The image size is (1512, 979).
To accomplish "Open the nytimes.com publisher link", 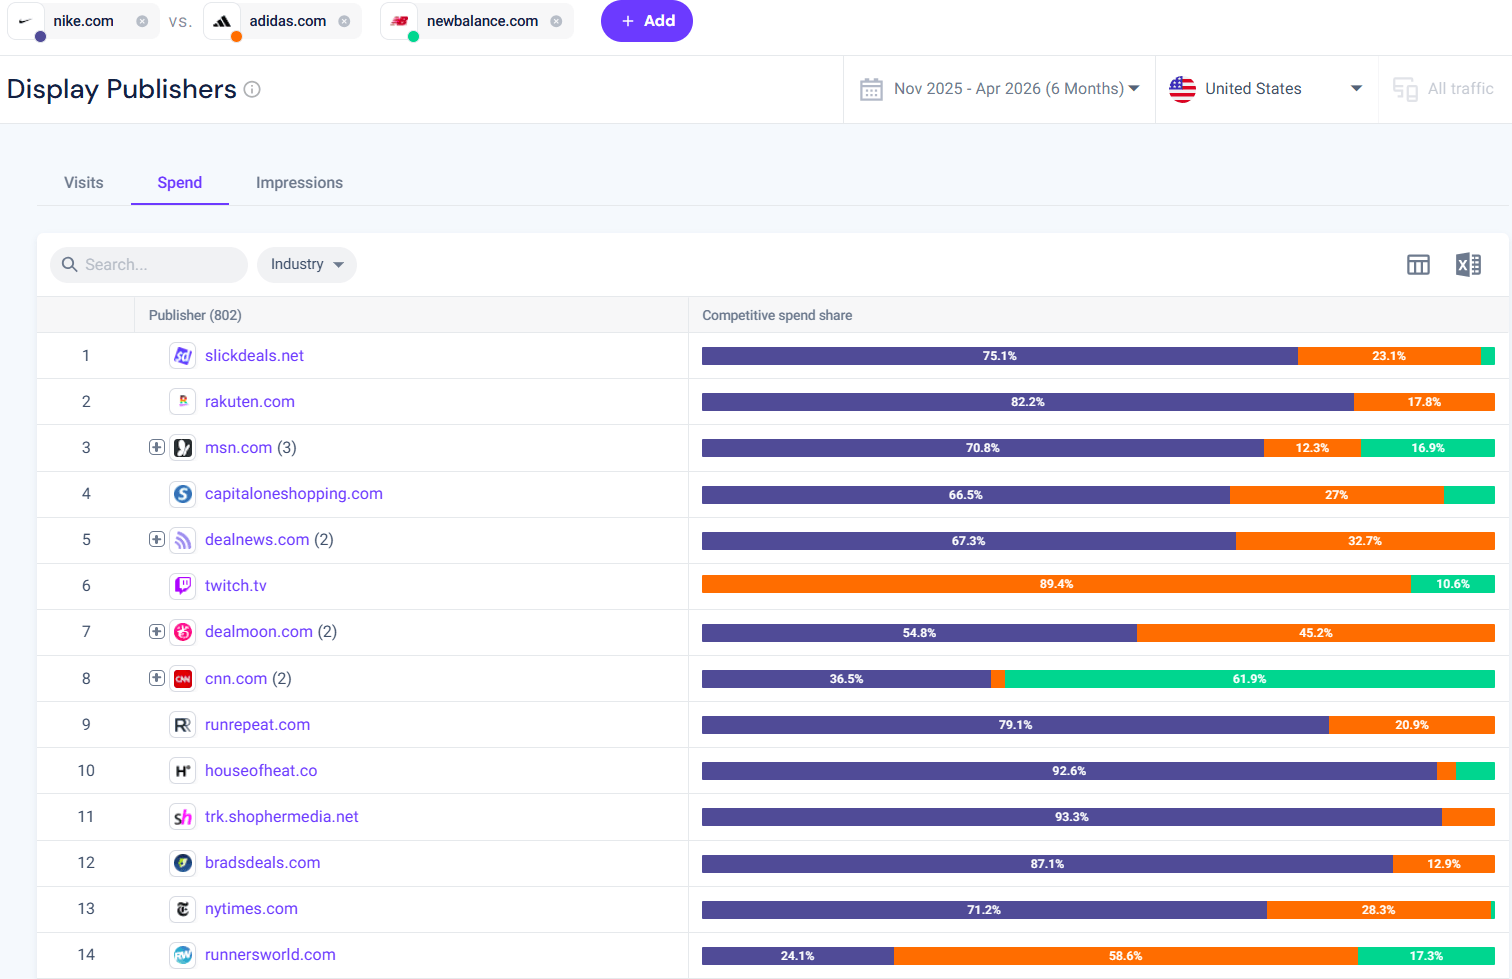I will [x=251, y=909].
